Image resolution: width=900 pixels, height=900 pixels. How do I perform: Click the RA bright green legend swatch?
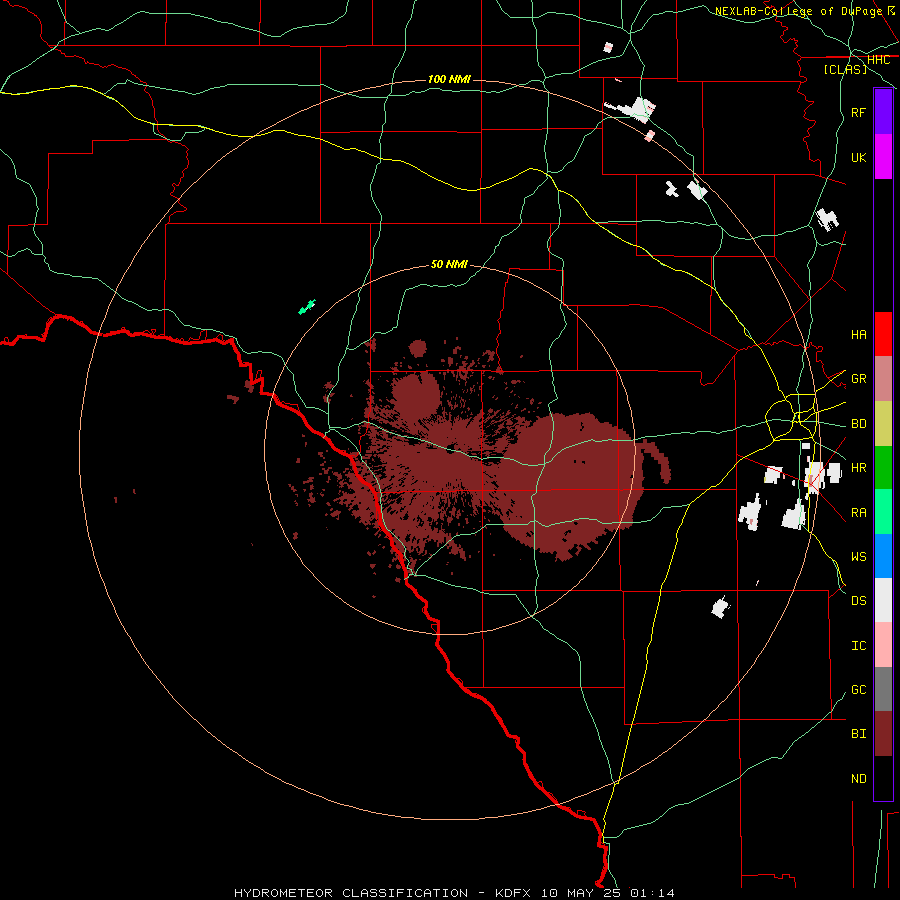883,511
